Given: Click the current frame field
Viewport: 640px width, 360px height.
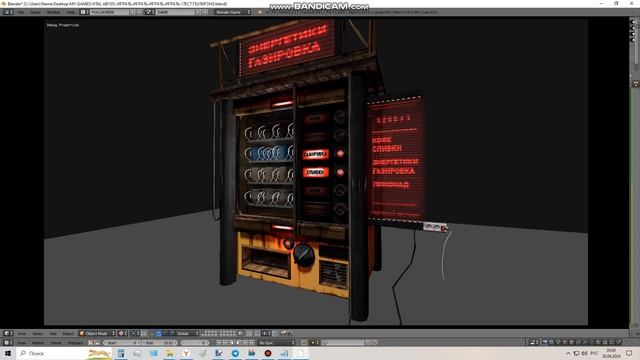Looking at the screenshot, I should coord(195,342).
